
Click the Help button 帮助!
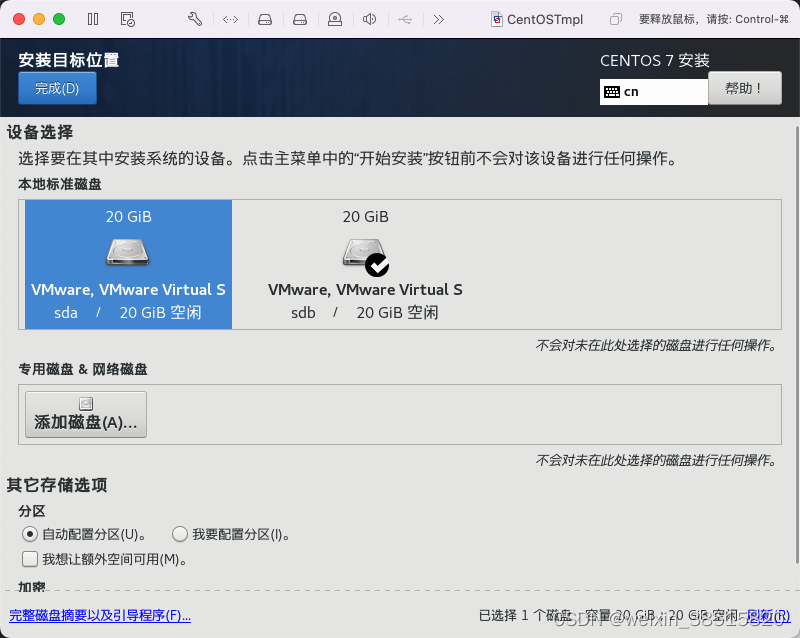point(744,88)
